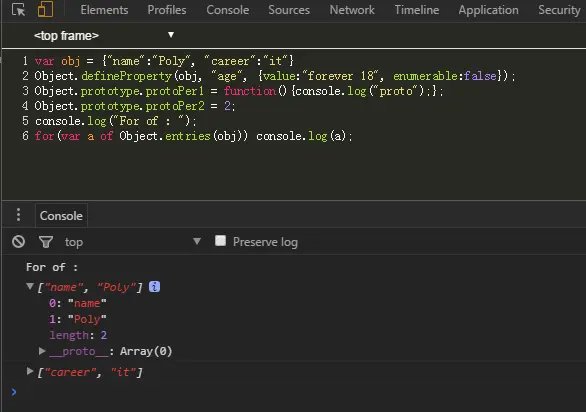Open the top frame dropdown arrow
Viewport: 586px width, 412px height.
[x=171, y=35]
